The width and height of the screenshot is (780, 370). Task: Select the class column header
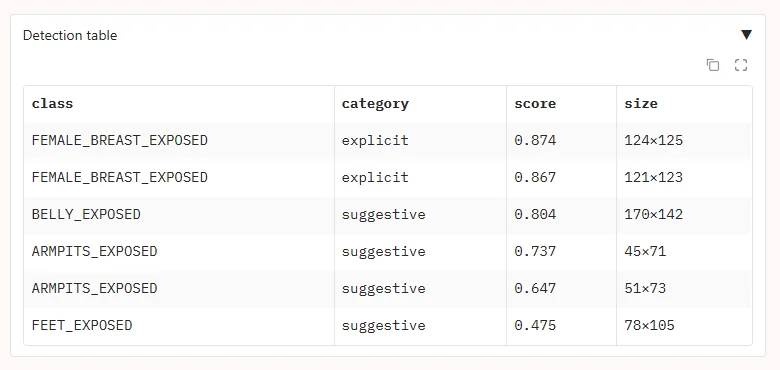(x=179, y=104)
